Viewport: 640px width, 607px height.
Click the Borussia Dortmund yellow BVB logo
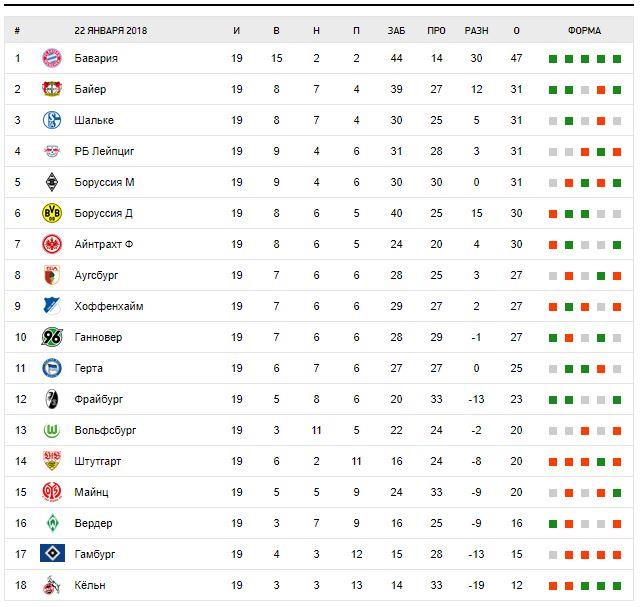tap(52, 213)
